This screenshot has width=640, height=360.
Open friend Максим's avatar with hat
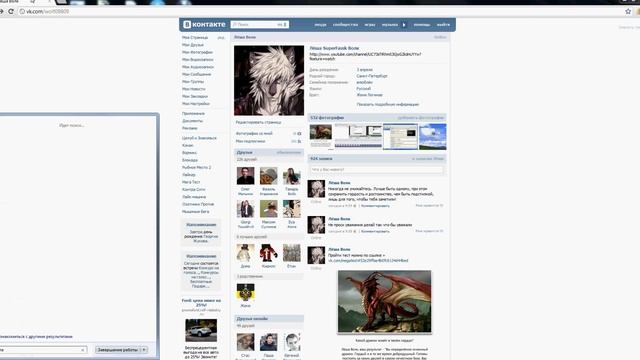pos(269,209)
